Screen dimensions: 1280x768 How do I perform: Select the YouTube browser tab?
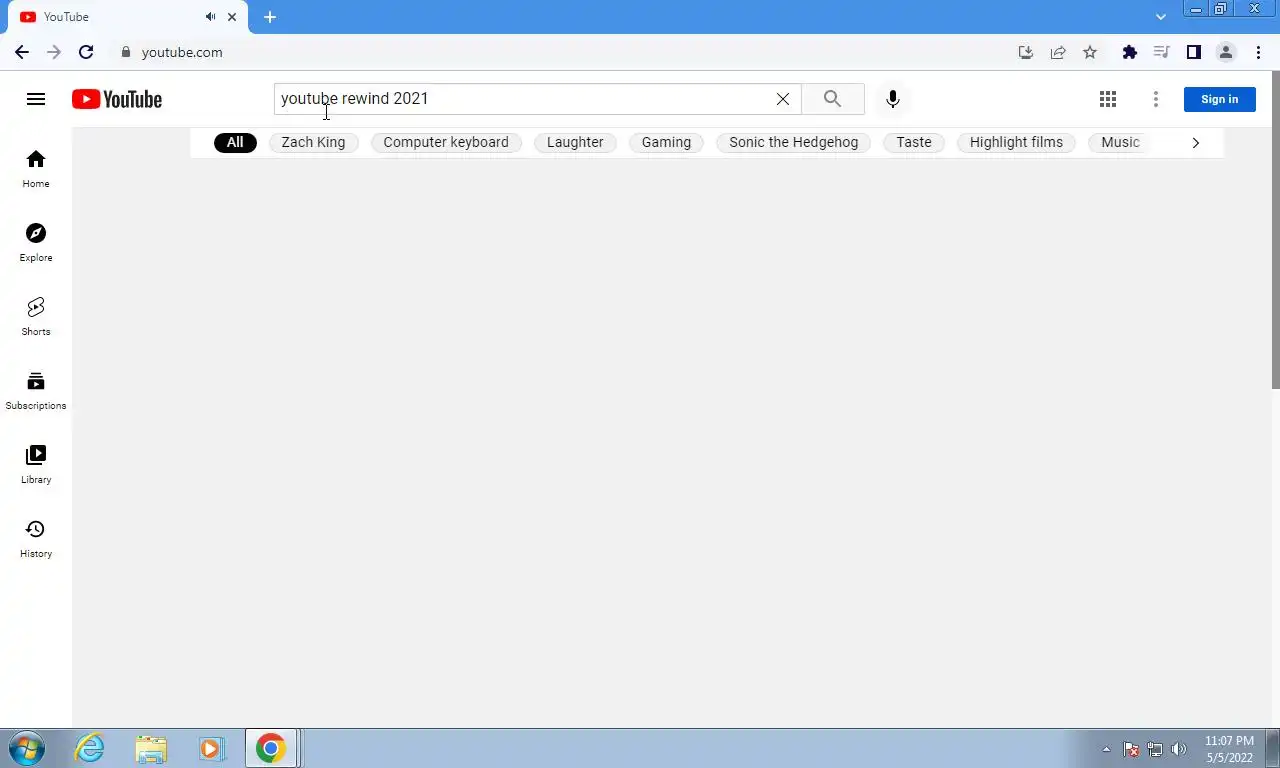click(x=128, y=17)
